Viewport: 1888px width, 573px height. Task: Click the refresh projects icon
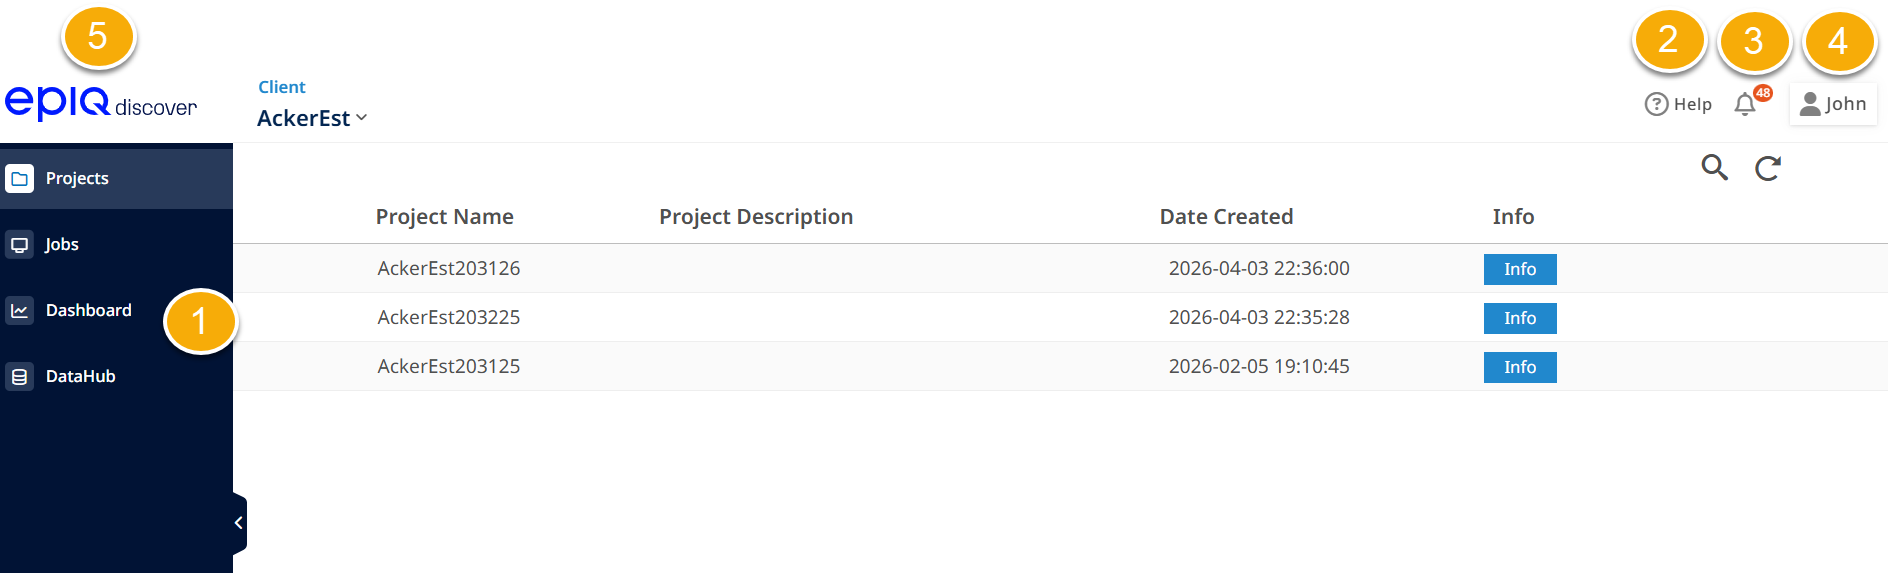[x=1767, y=168]
